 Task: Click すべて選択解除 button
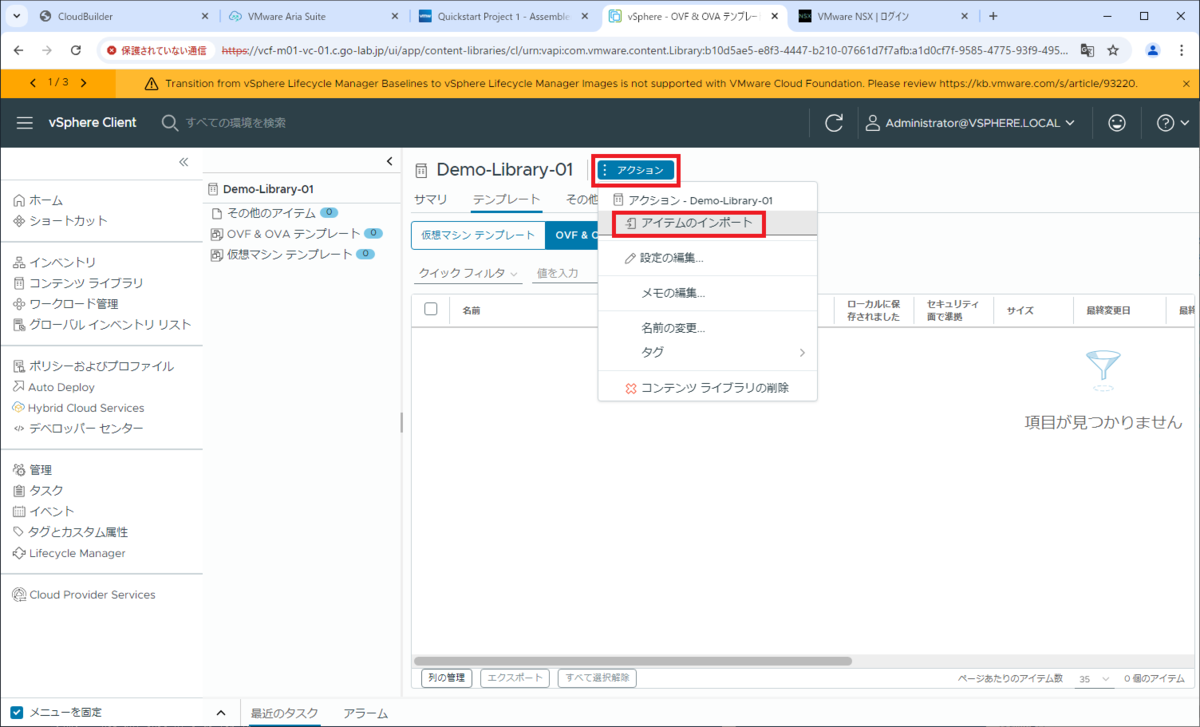point(597,678)
